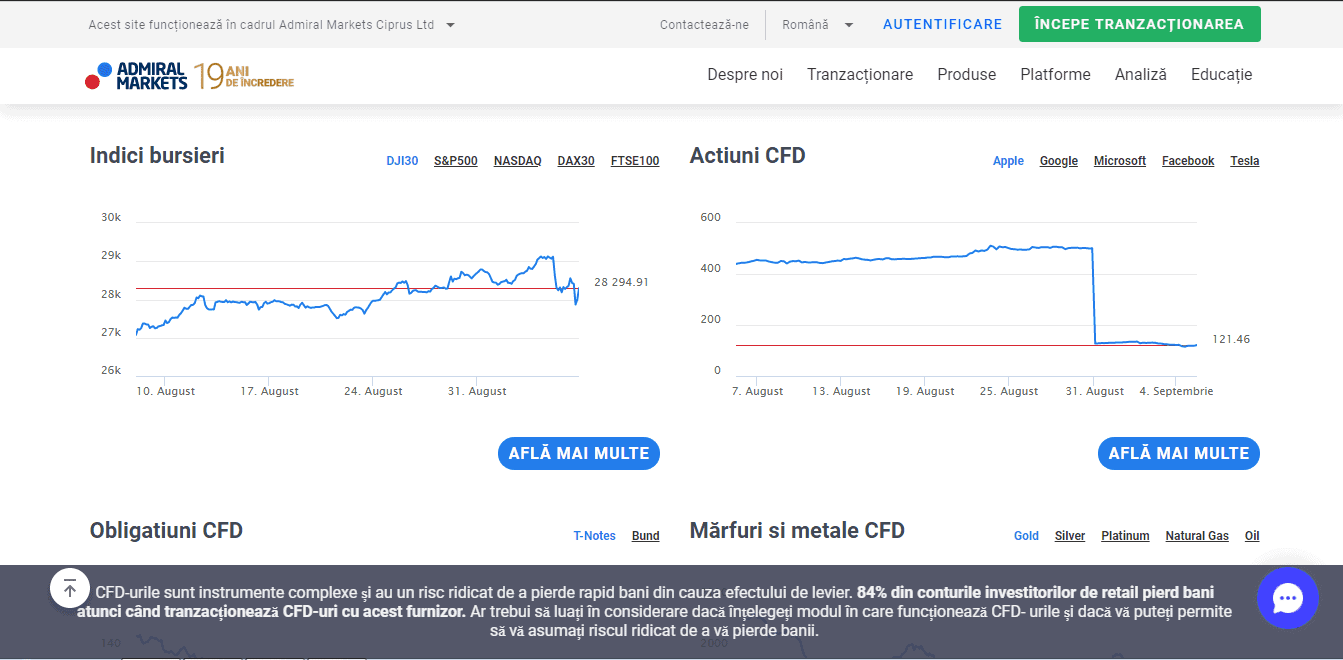This screenshot has width=1343, height=660.
Task: Click the ÎNCEPE TRANZACȚIONAREA button
Action: [1139, 24]
